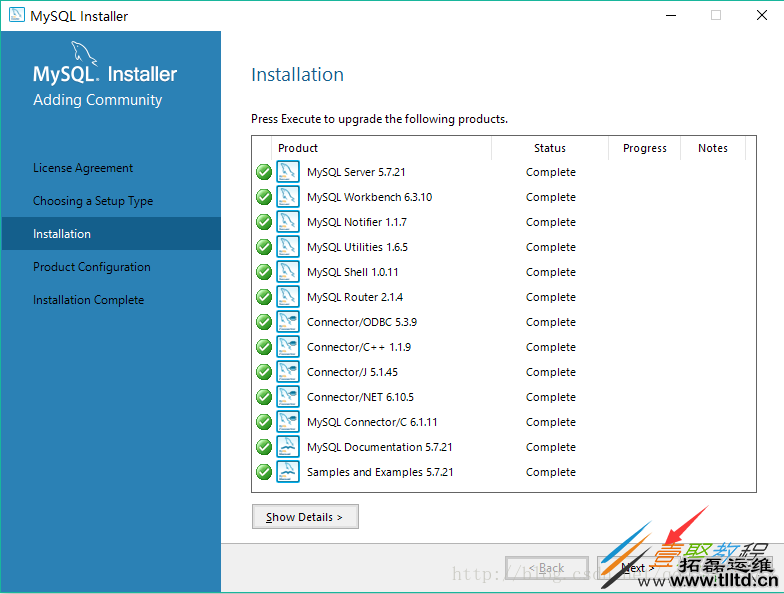
Task: Expand the Show Details section
Action: click(x=305, y=516)
